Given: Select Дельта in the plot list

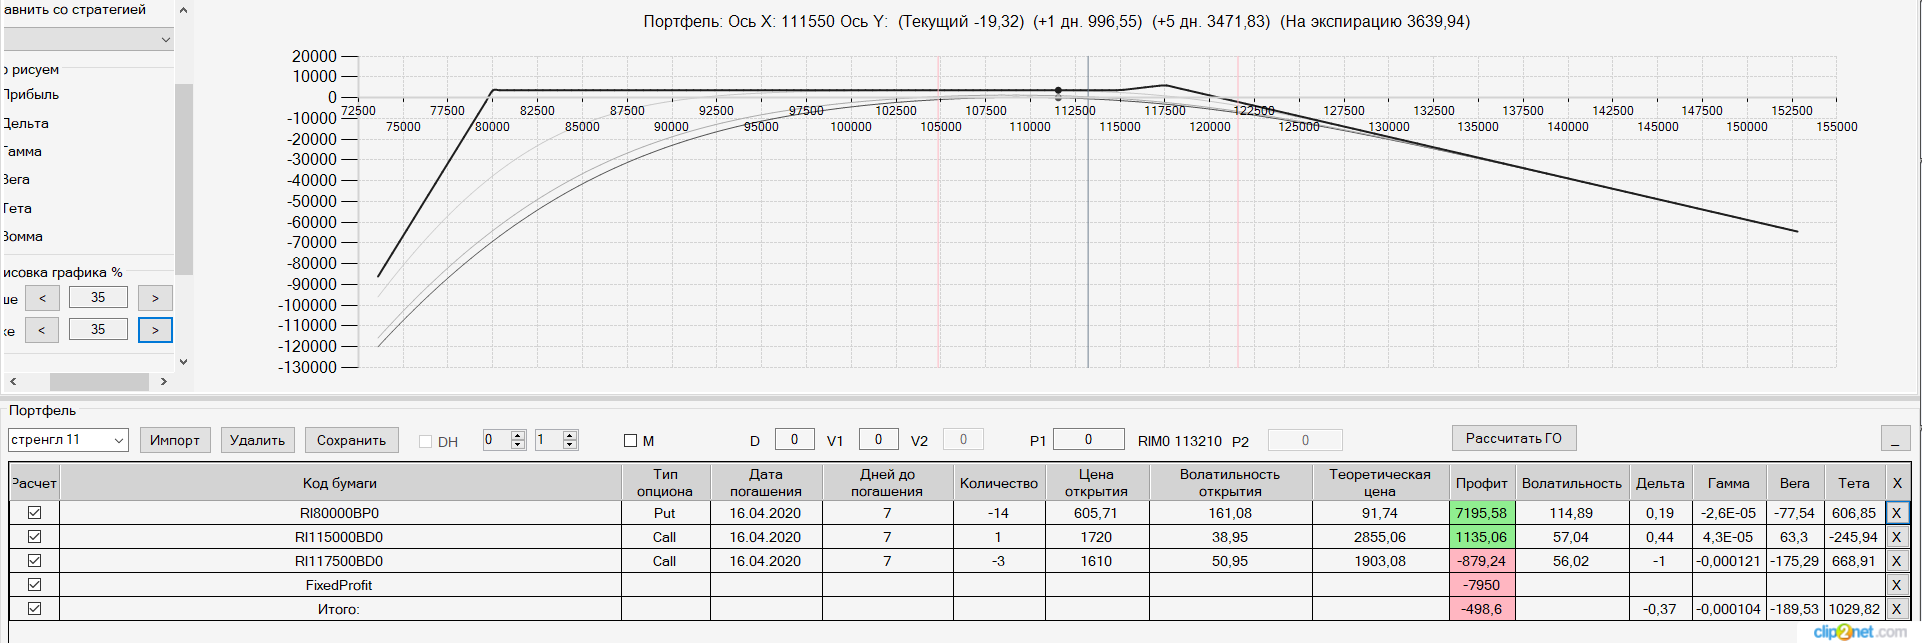Looking at the screenshot, I should coord(26,123).
